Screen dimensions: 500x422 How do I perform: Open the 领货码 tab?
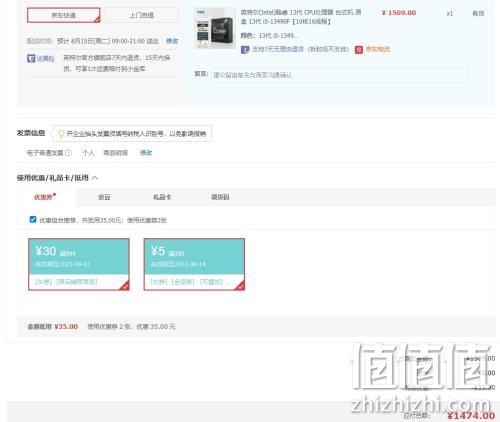click(x=220, y=197)
